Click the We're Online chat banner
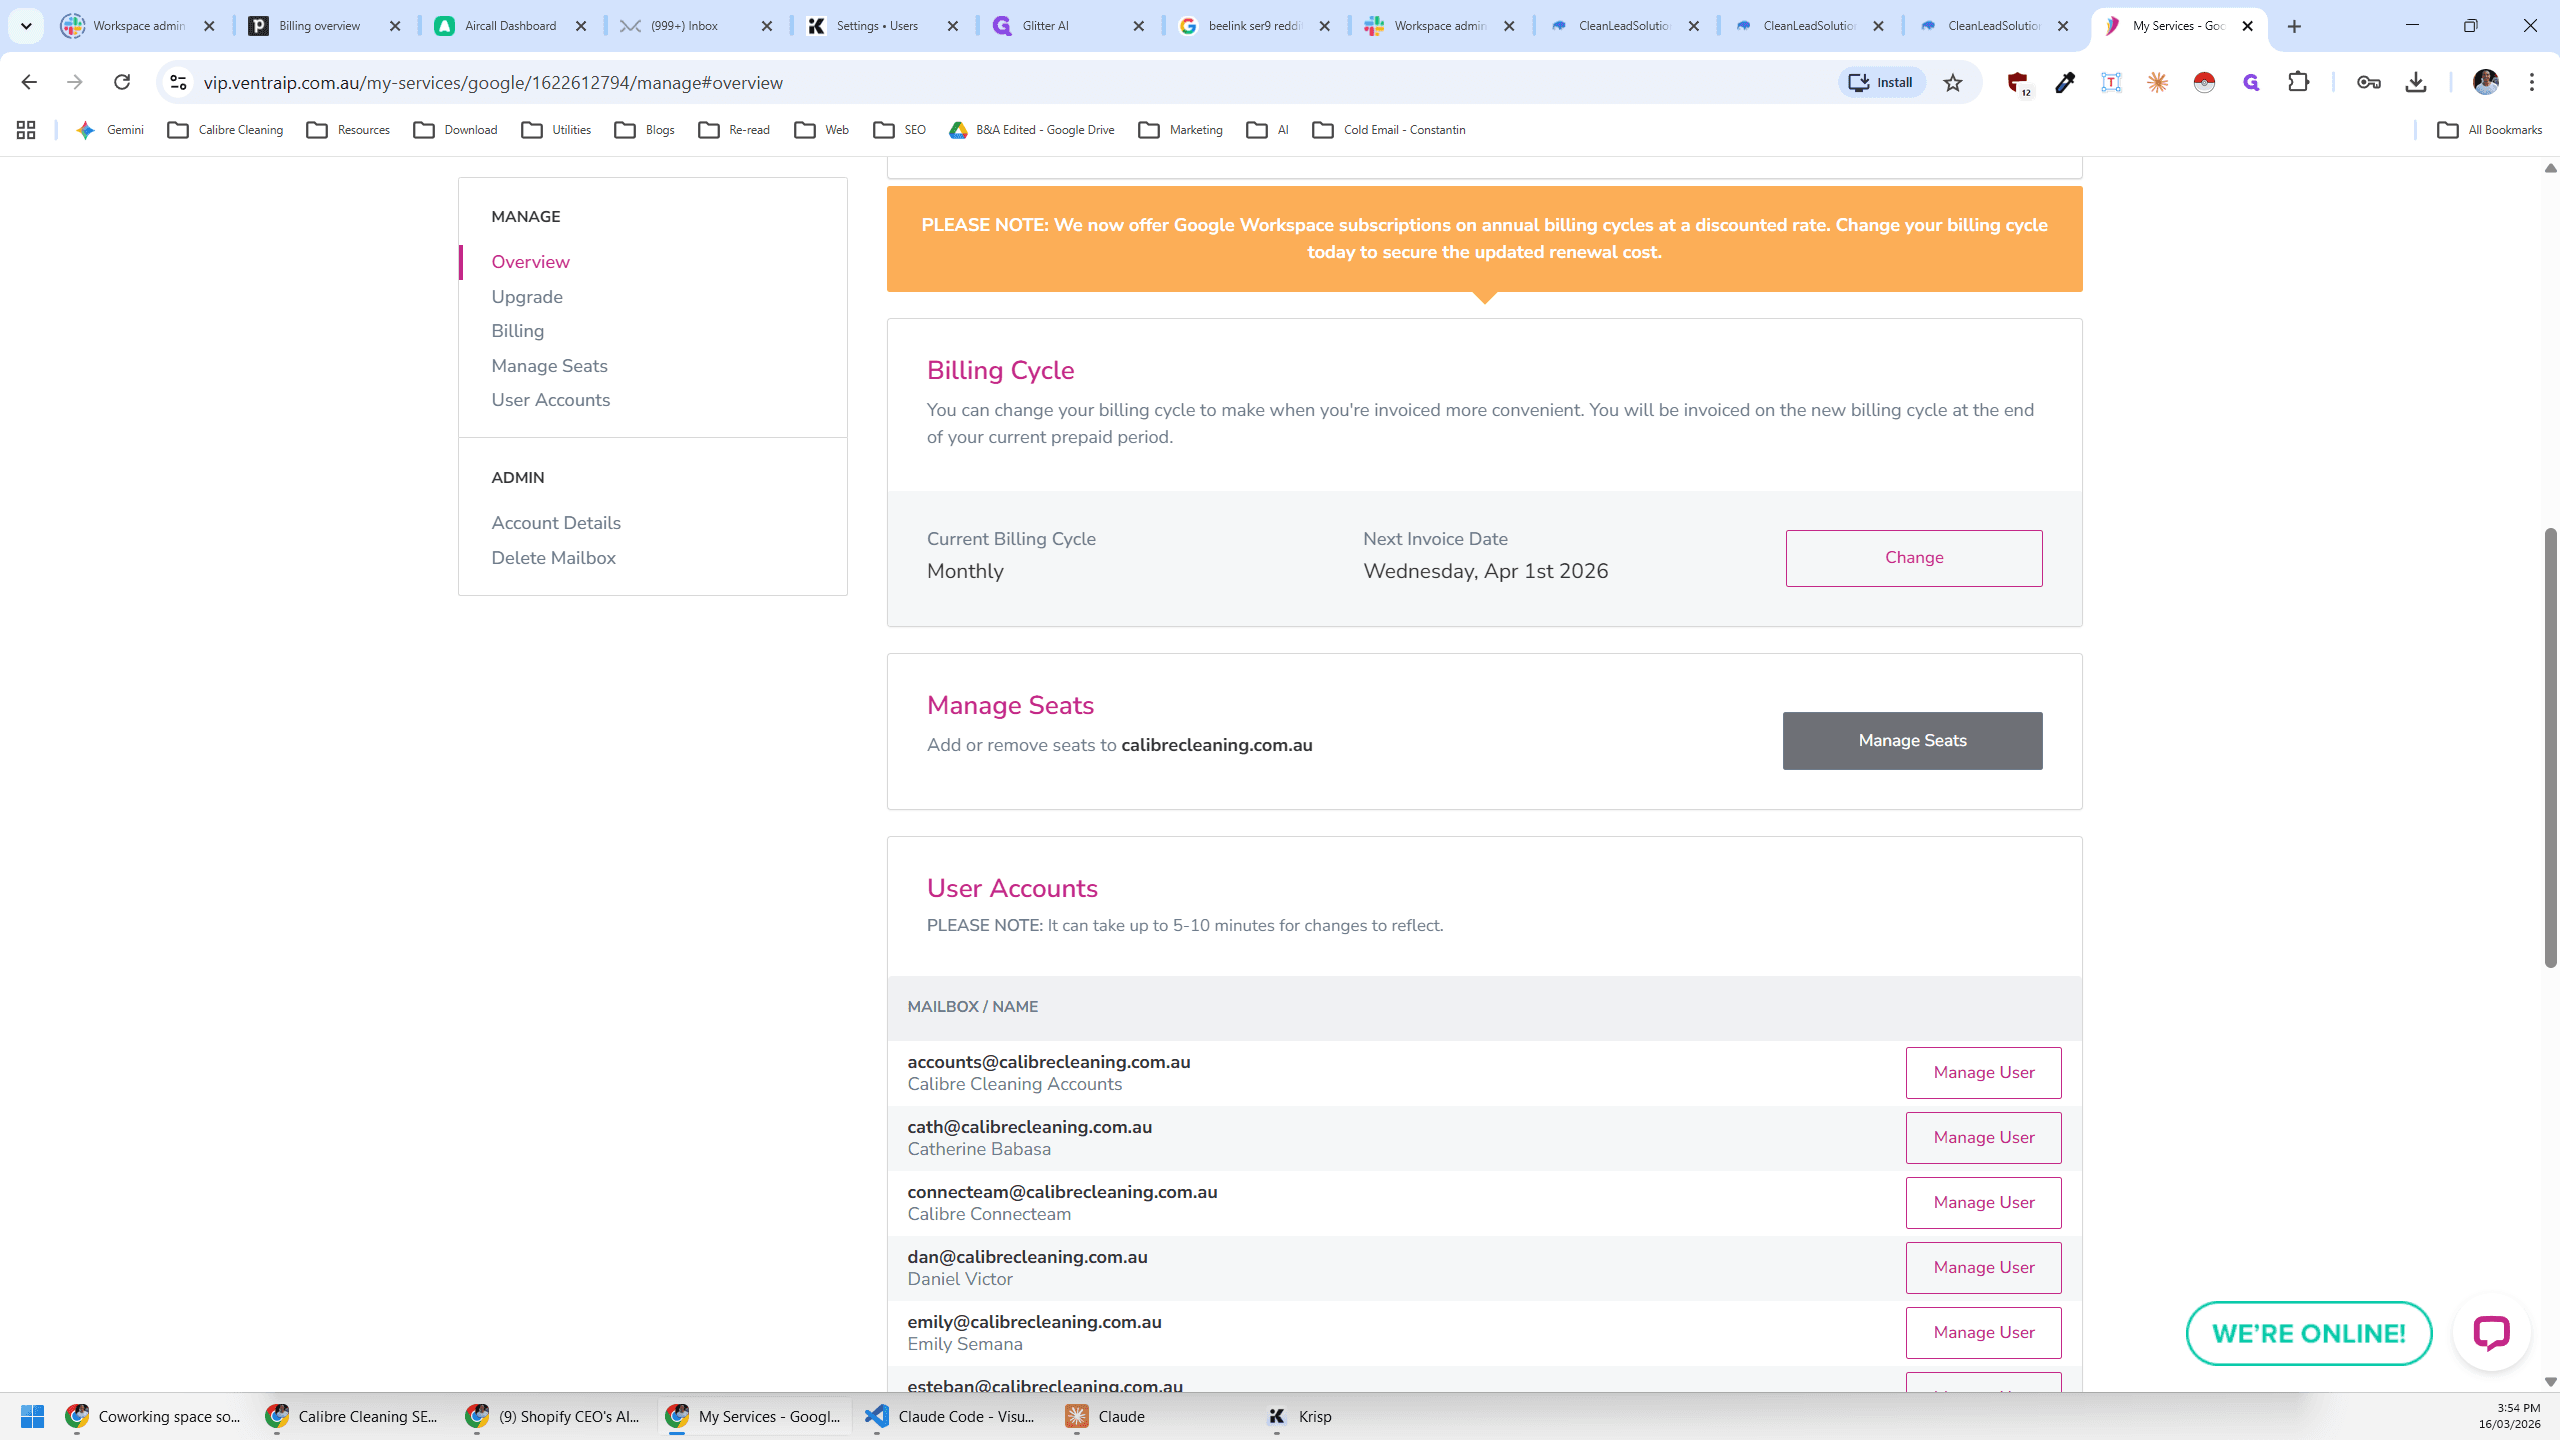 [x=2308, y=1333]
